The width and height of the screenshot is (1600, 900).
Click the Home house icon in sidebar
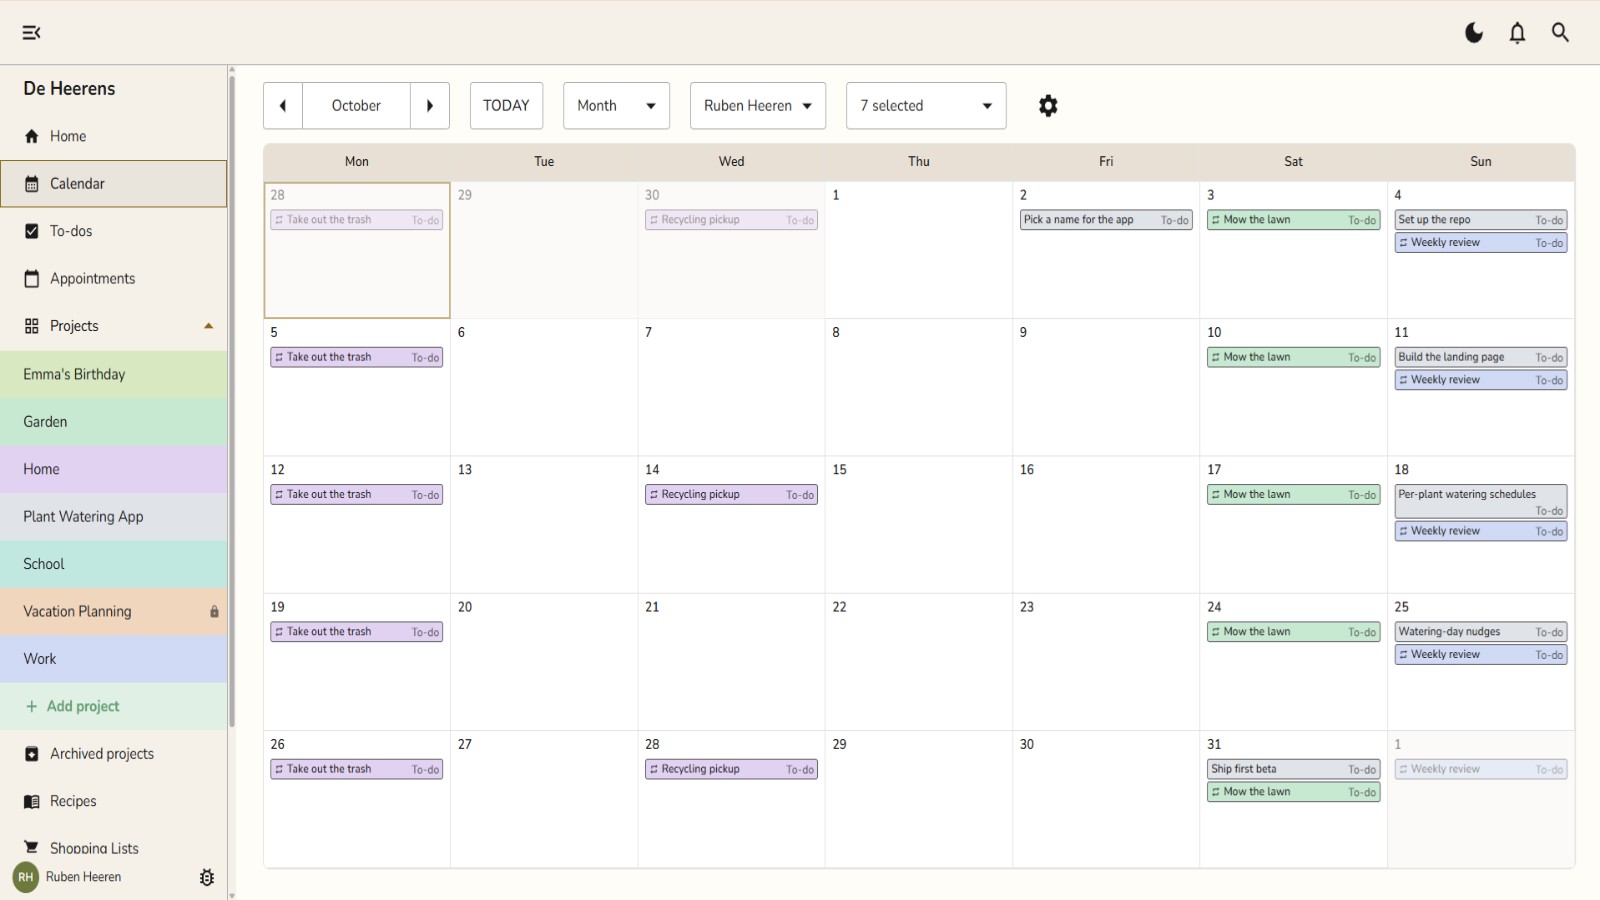pyautogui.click(x=32, y=136)
